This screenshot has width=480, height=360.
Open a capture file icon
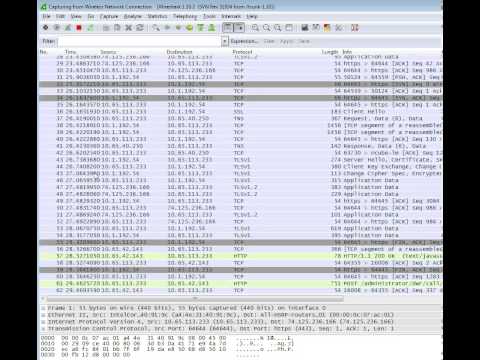click(x=106, y=28)
